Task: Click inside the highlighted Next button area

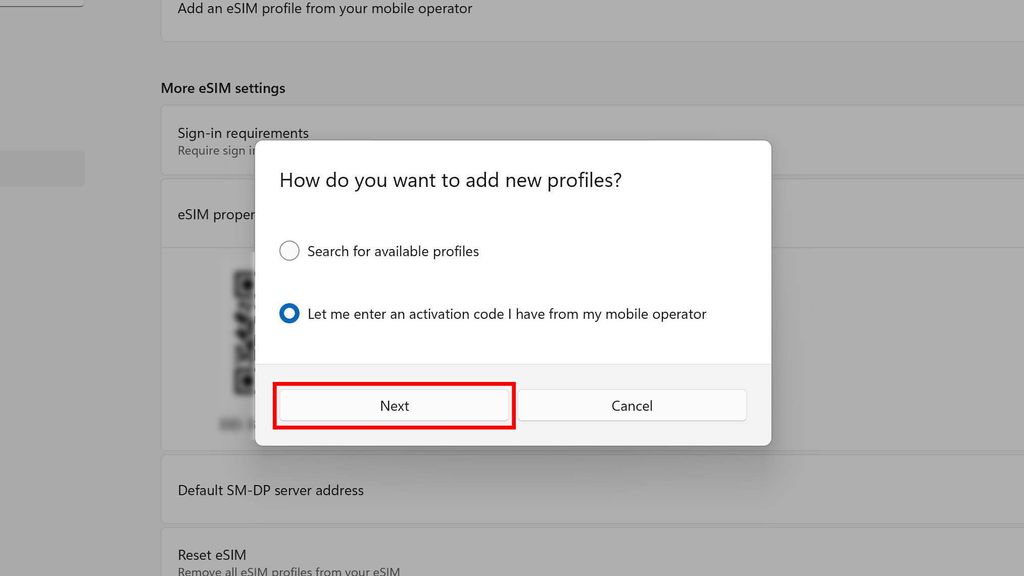Action: tap(394, 406)
